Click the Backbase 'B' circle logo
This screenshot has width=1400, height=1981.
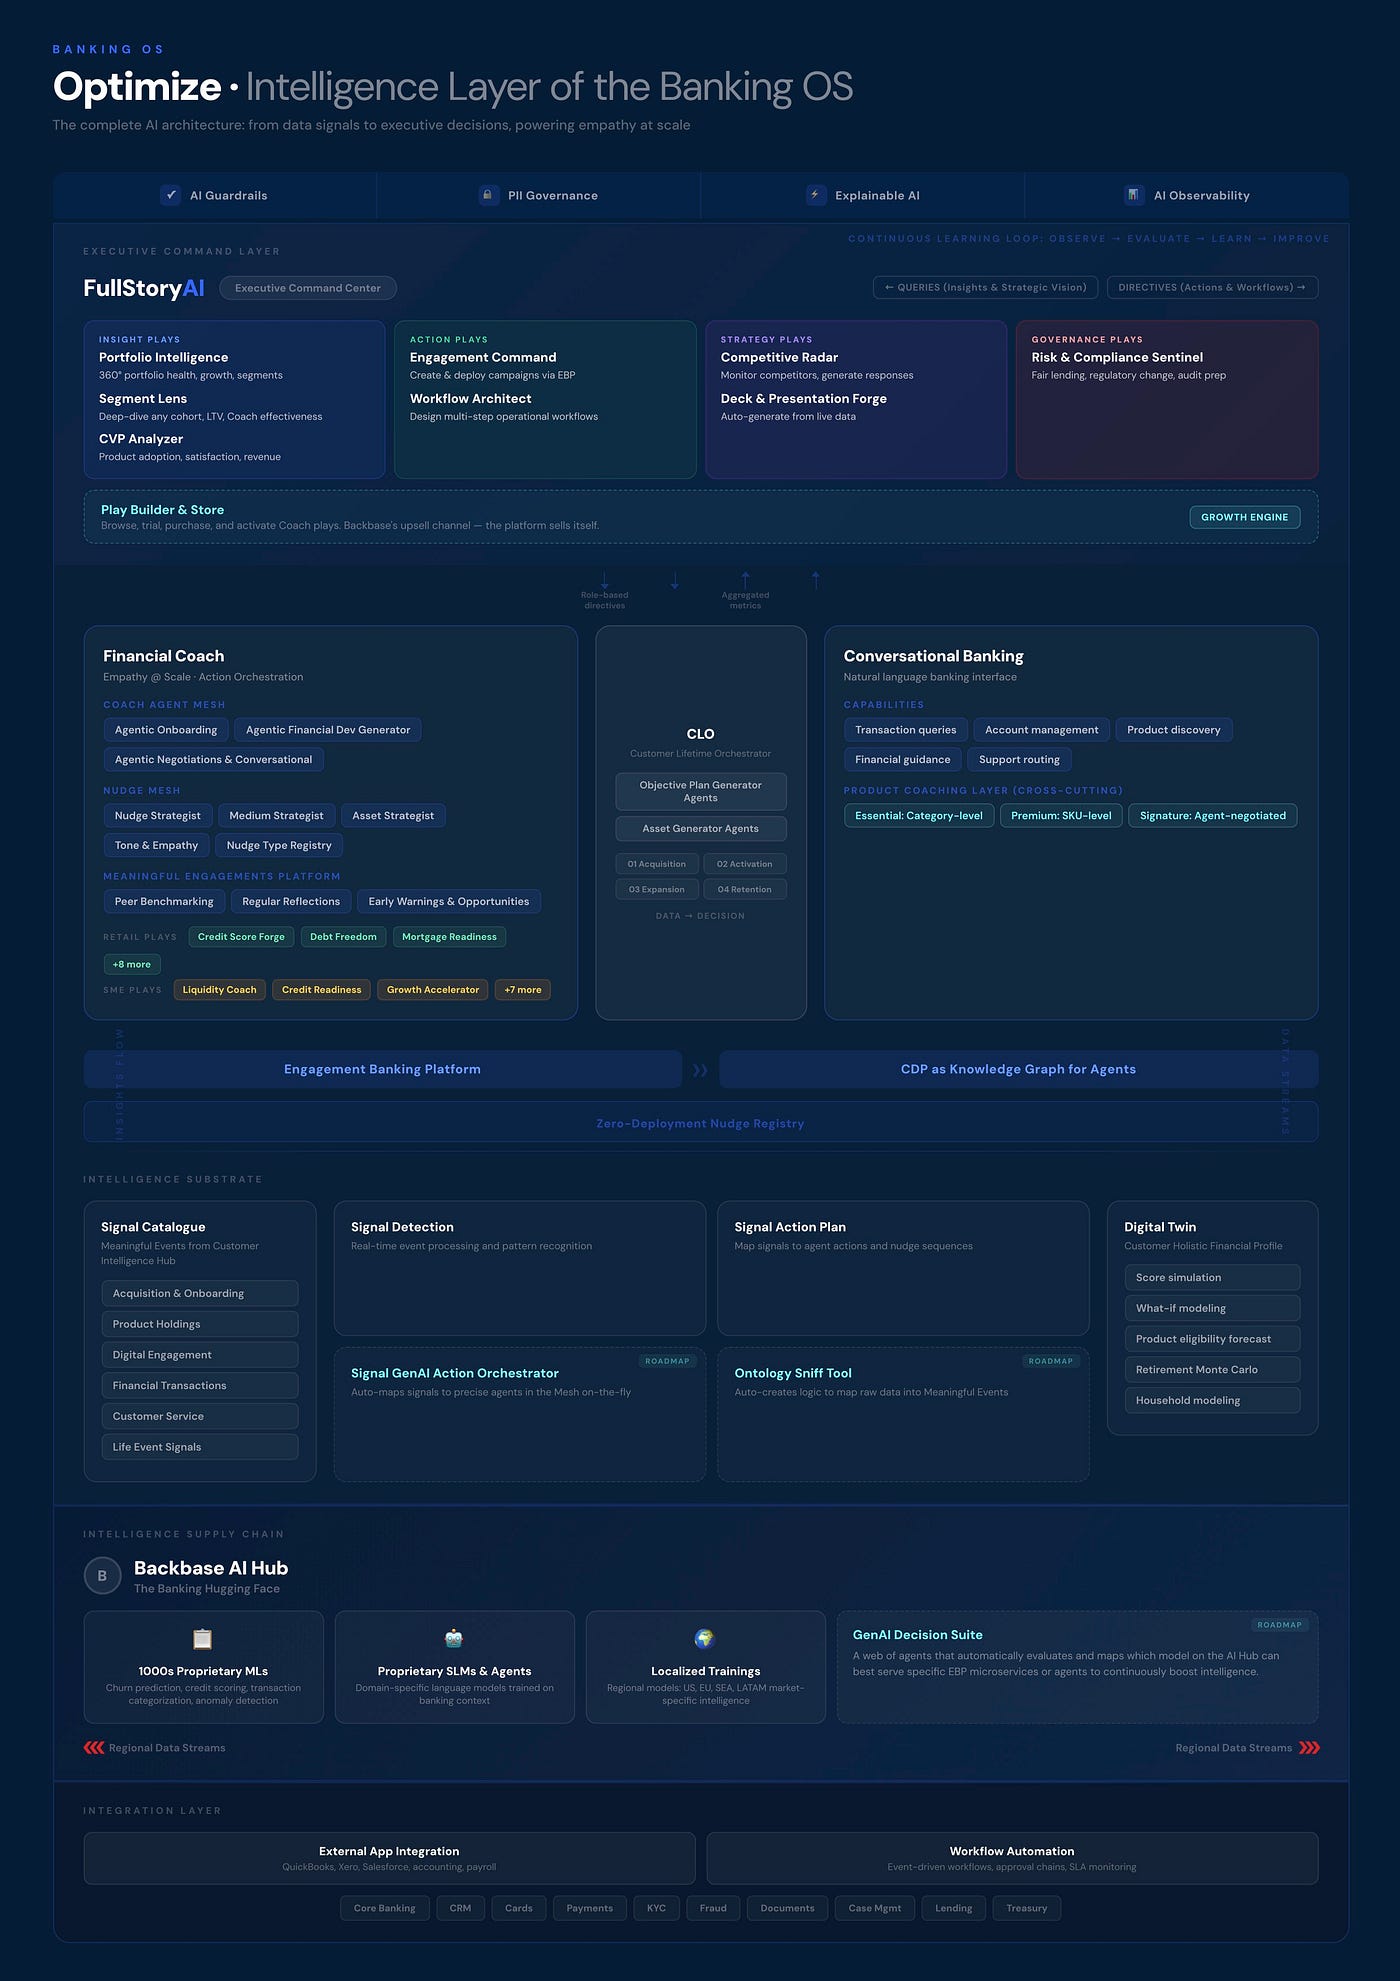102,1575
